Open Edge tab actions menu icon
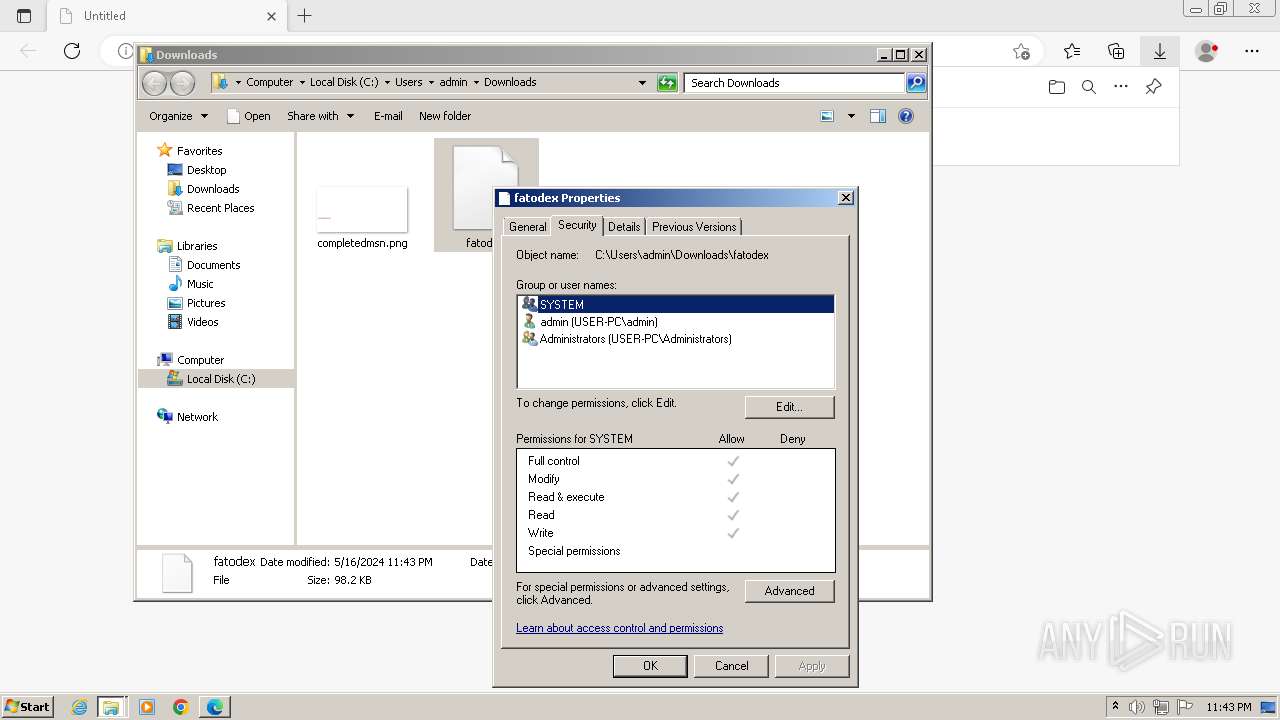1280x720 pixels. [x=24, y=16]
